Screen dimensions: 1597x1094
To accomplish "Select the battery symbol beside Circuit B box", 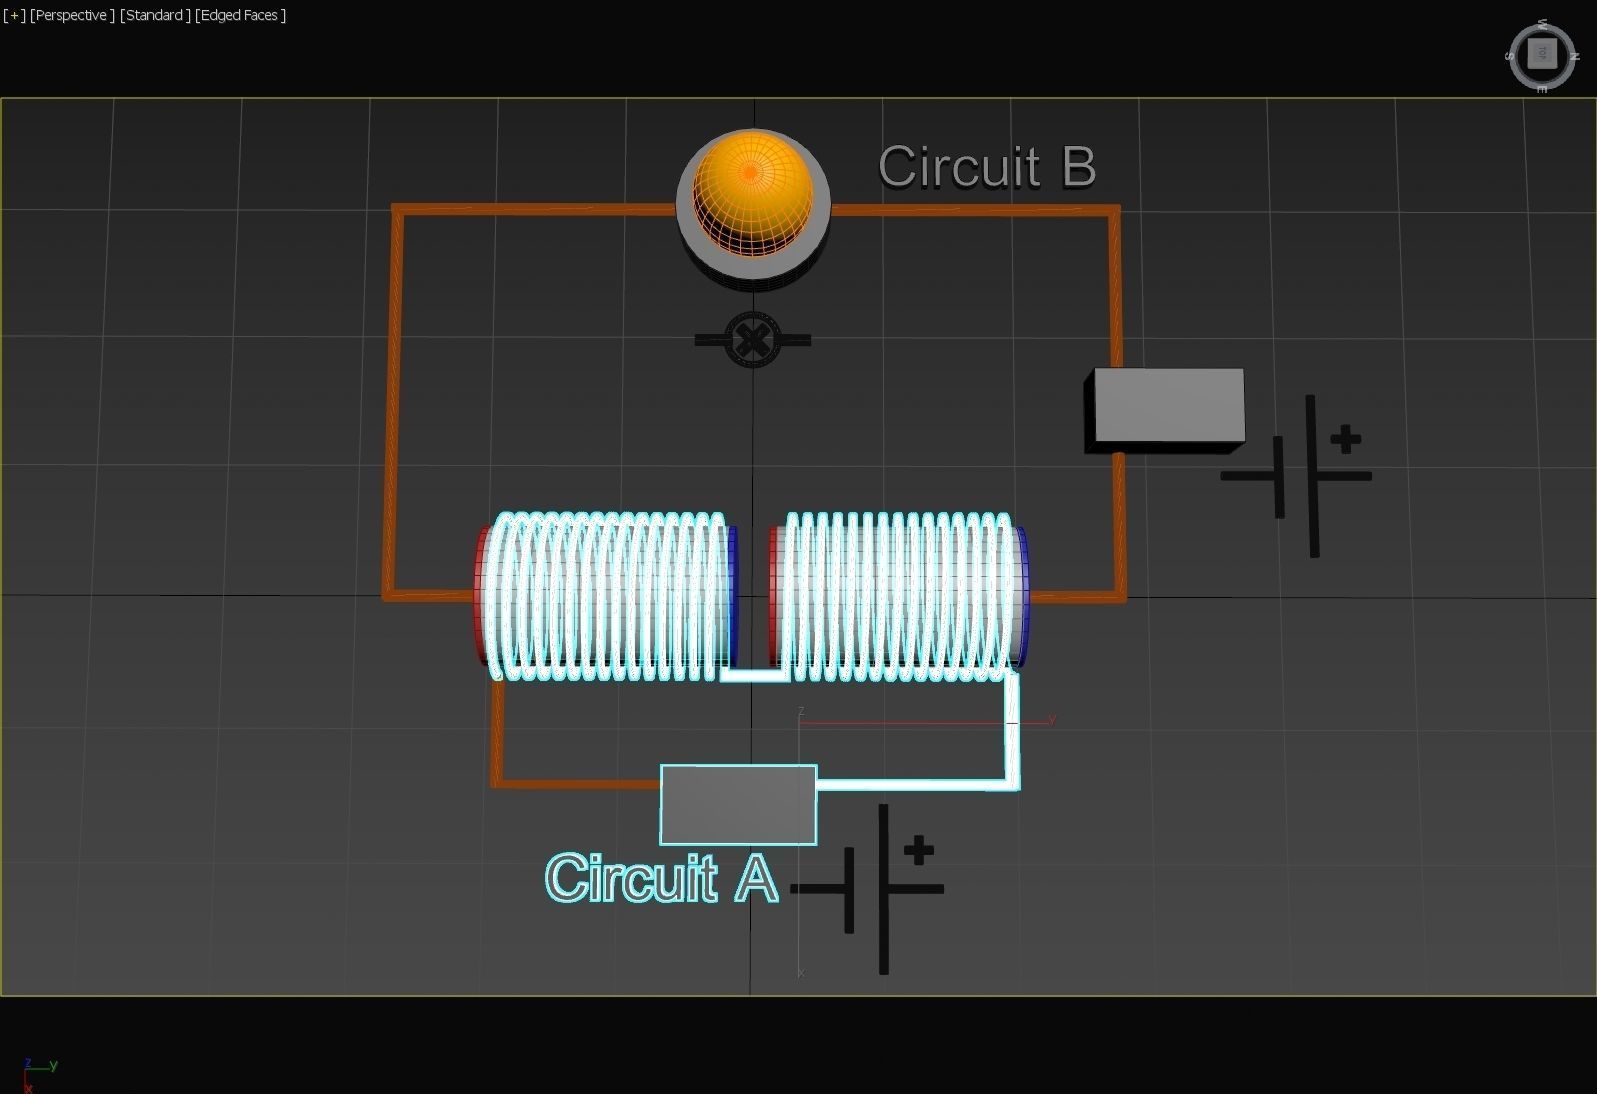I will click(x=1296, y=476).
